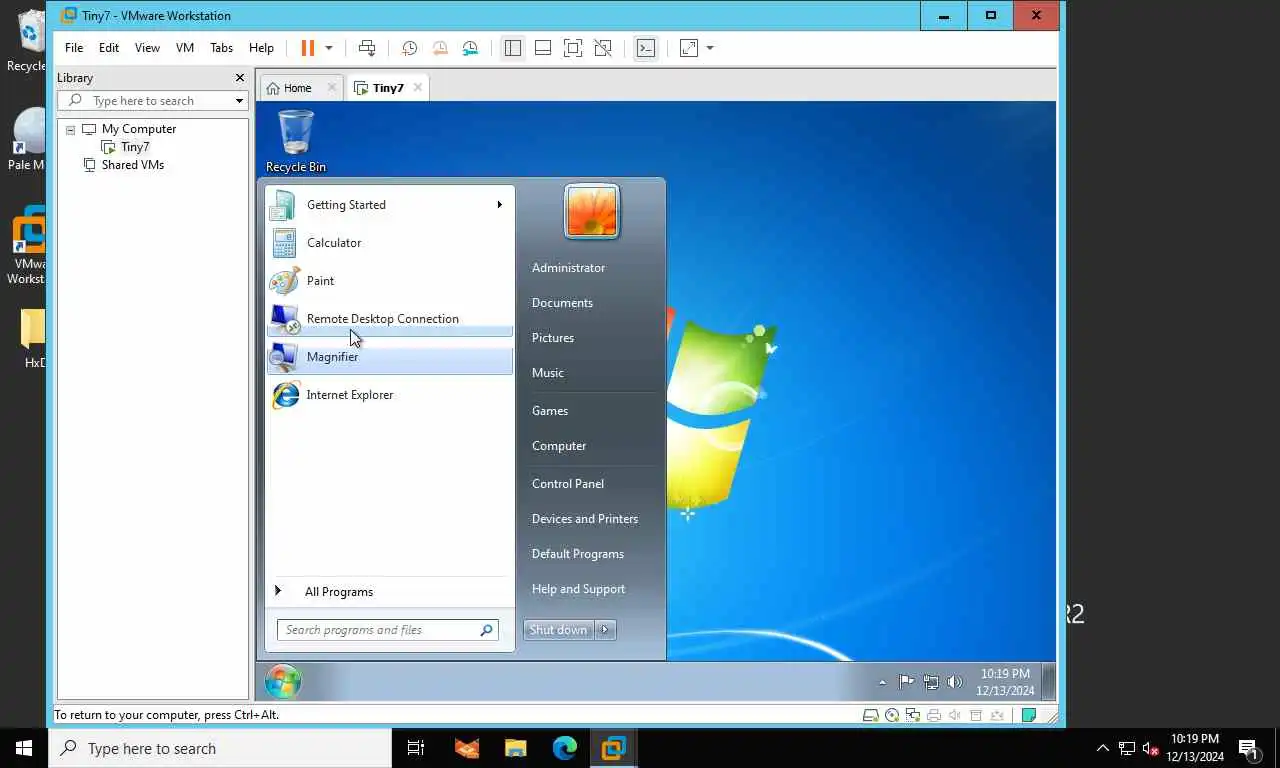Open Recycle Bin on the guest desktop
1280x768 pixels.
296,141
